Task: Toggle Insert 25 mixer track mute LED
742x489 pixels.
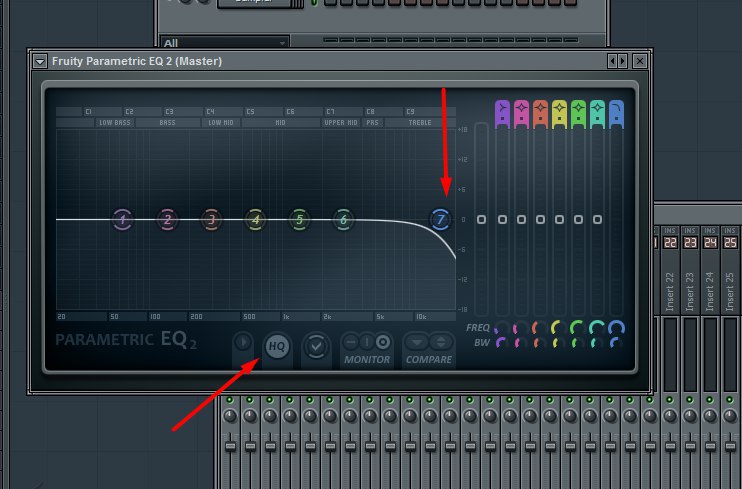Action: click(729, 400)
